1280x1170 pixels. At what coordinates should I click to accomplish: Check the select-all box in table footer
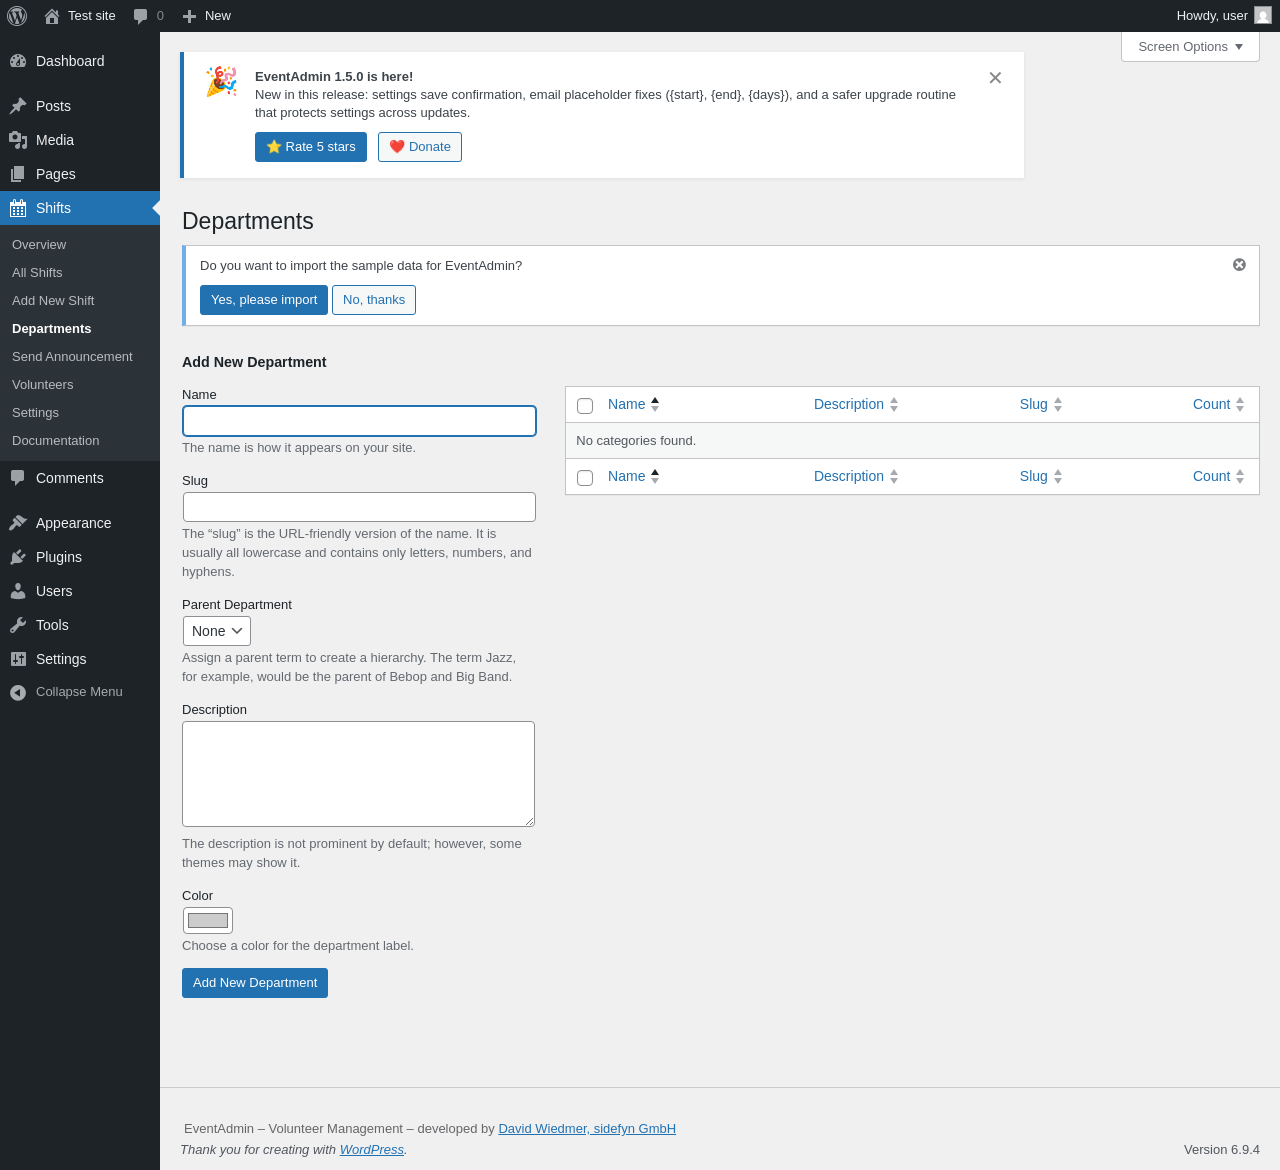click(585, 478)
